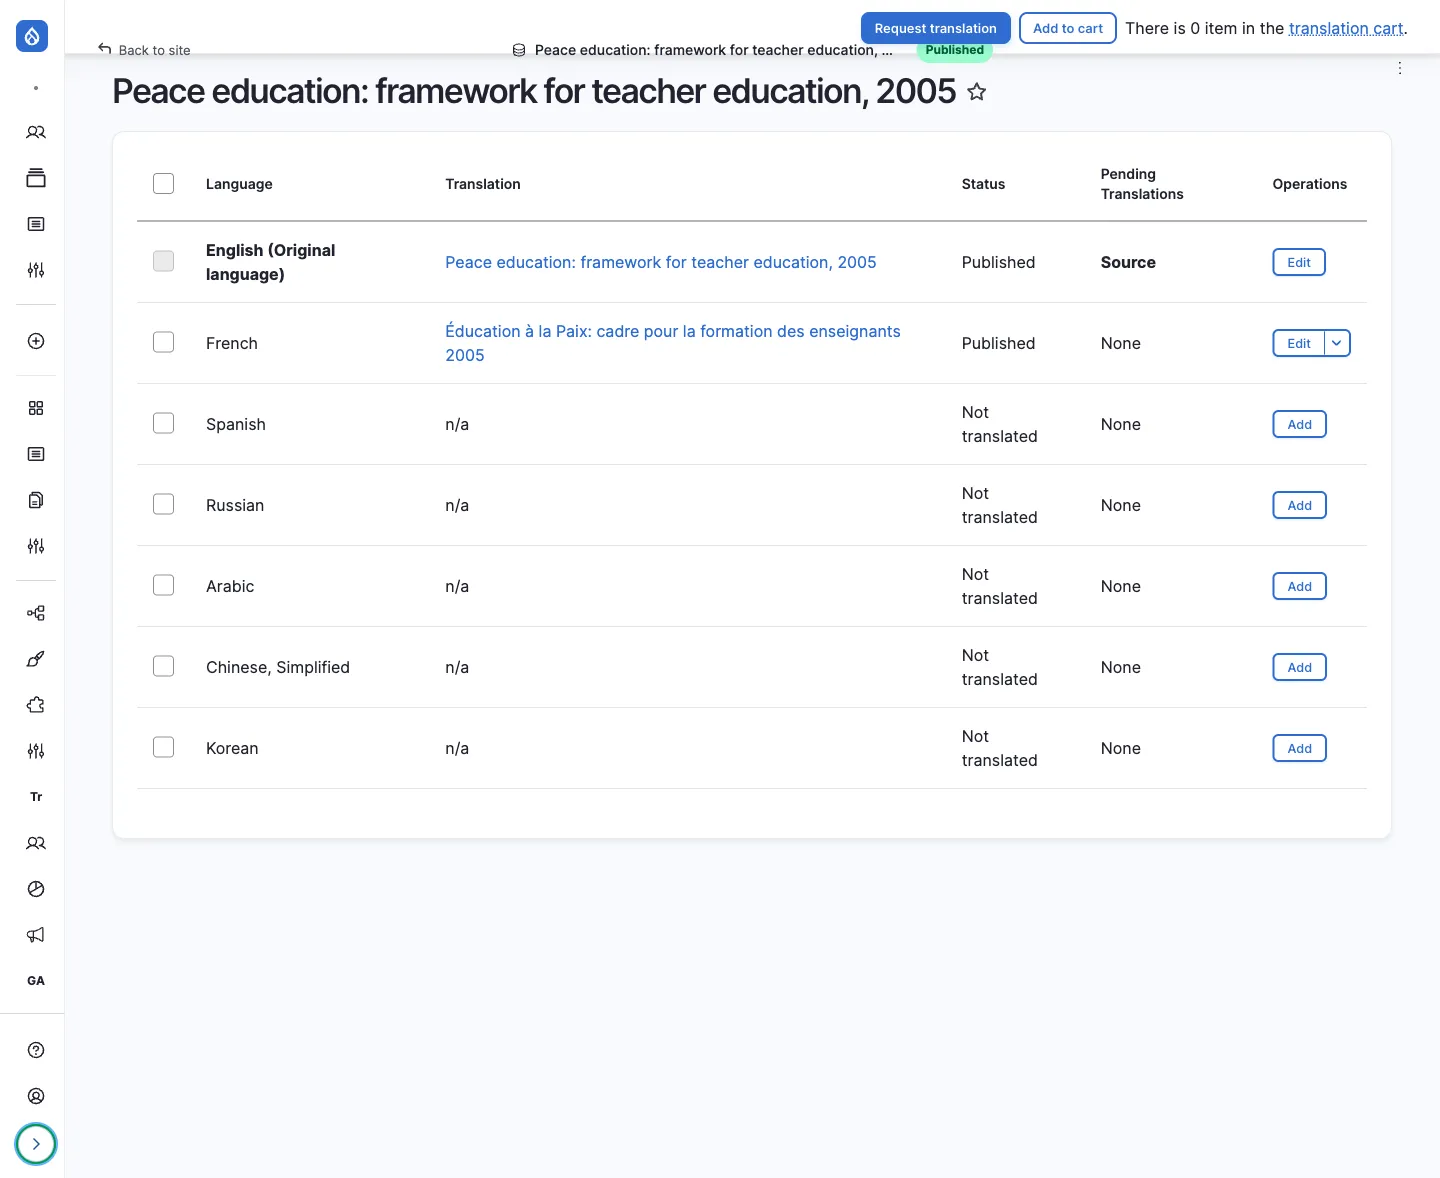The image size is (1440, 1178).
Task: Star this page as a favorite
Action: 977,92
